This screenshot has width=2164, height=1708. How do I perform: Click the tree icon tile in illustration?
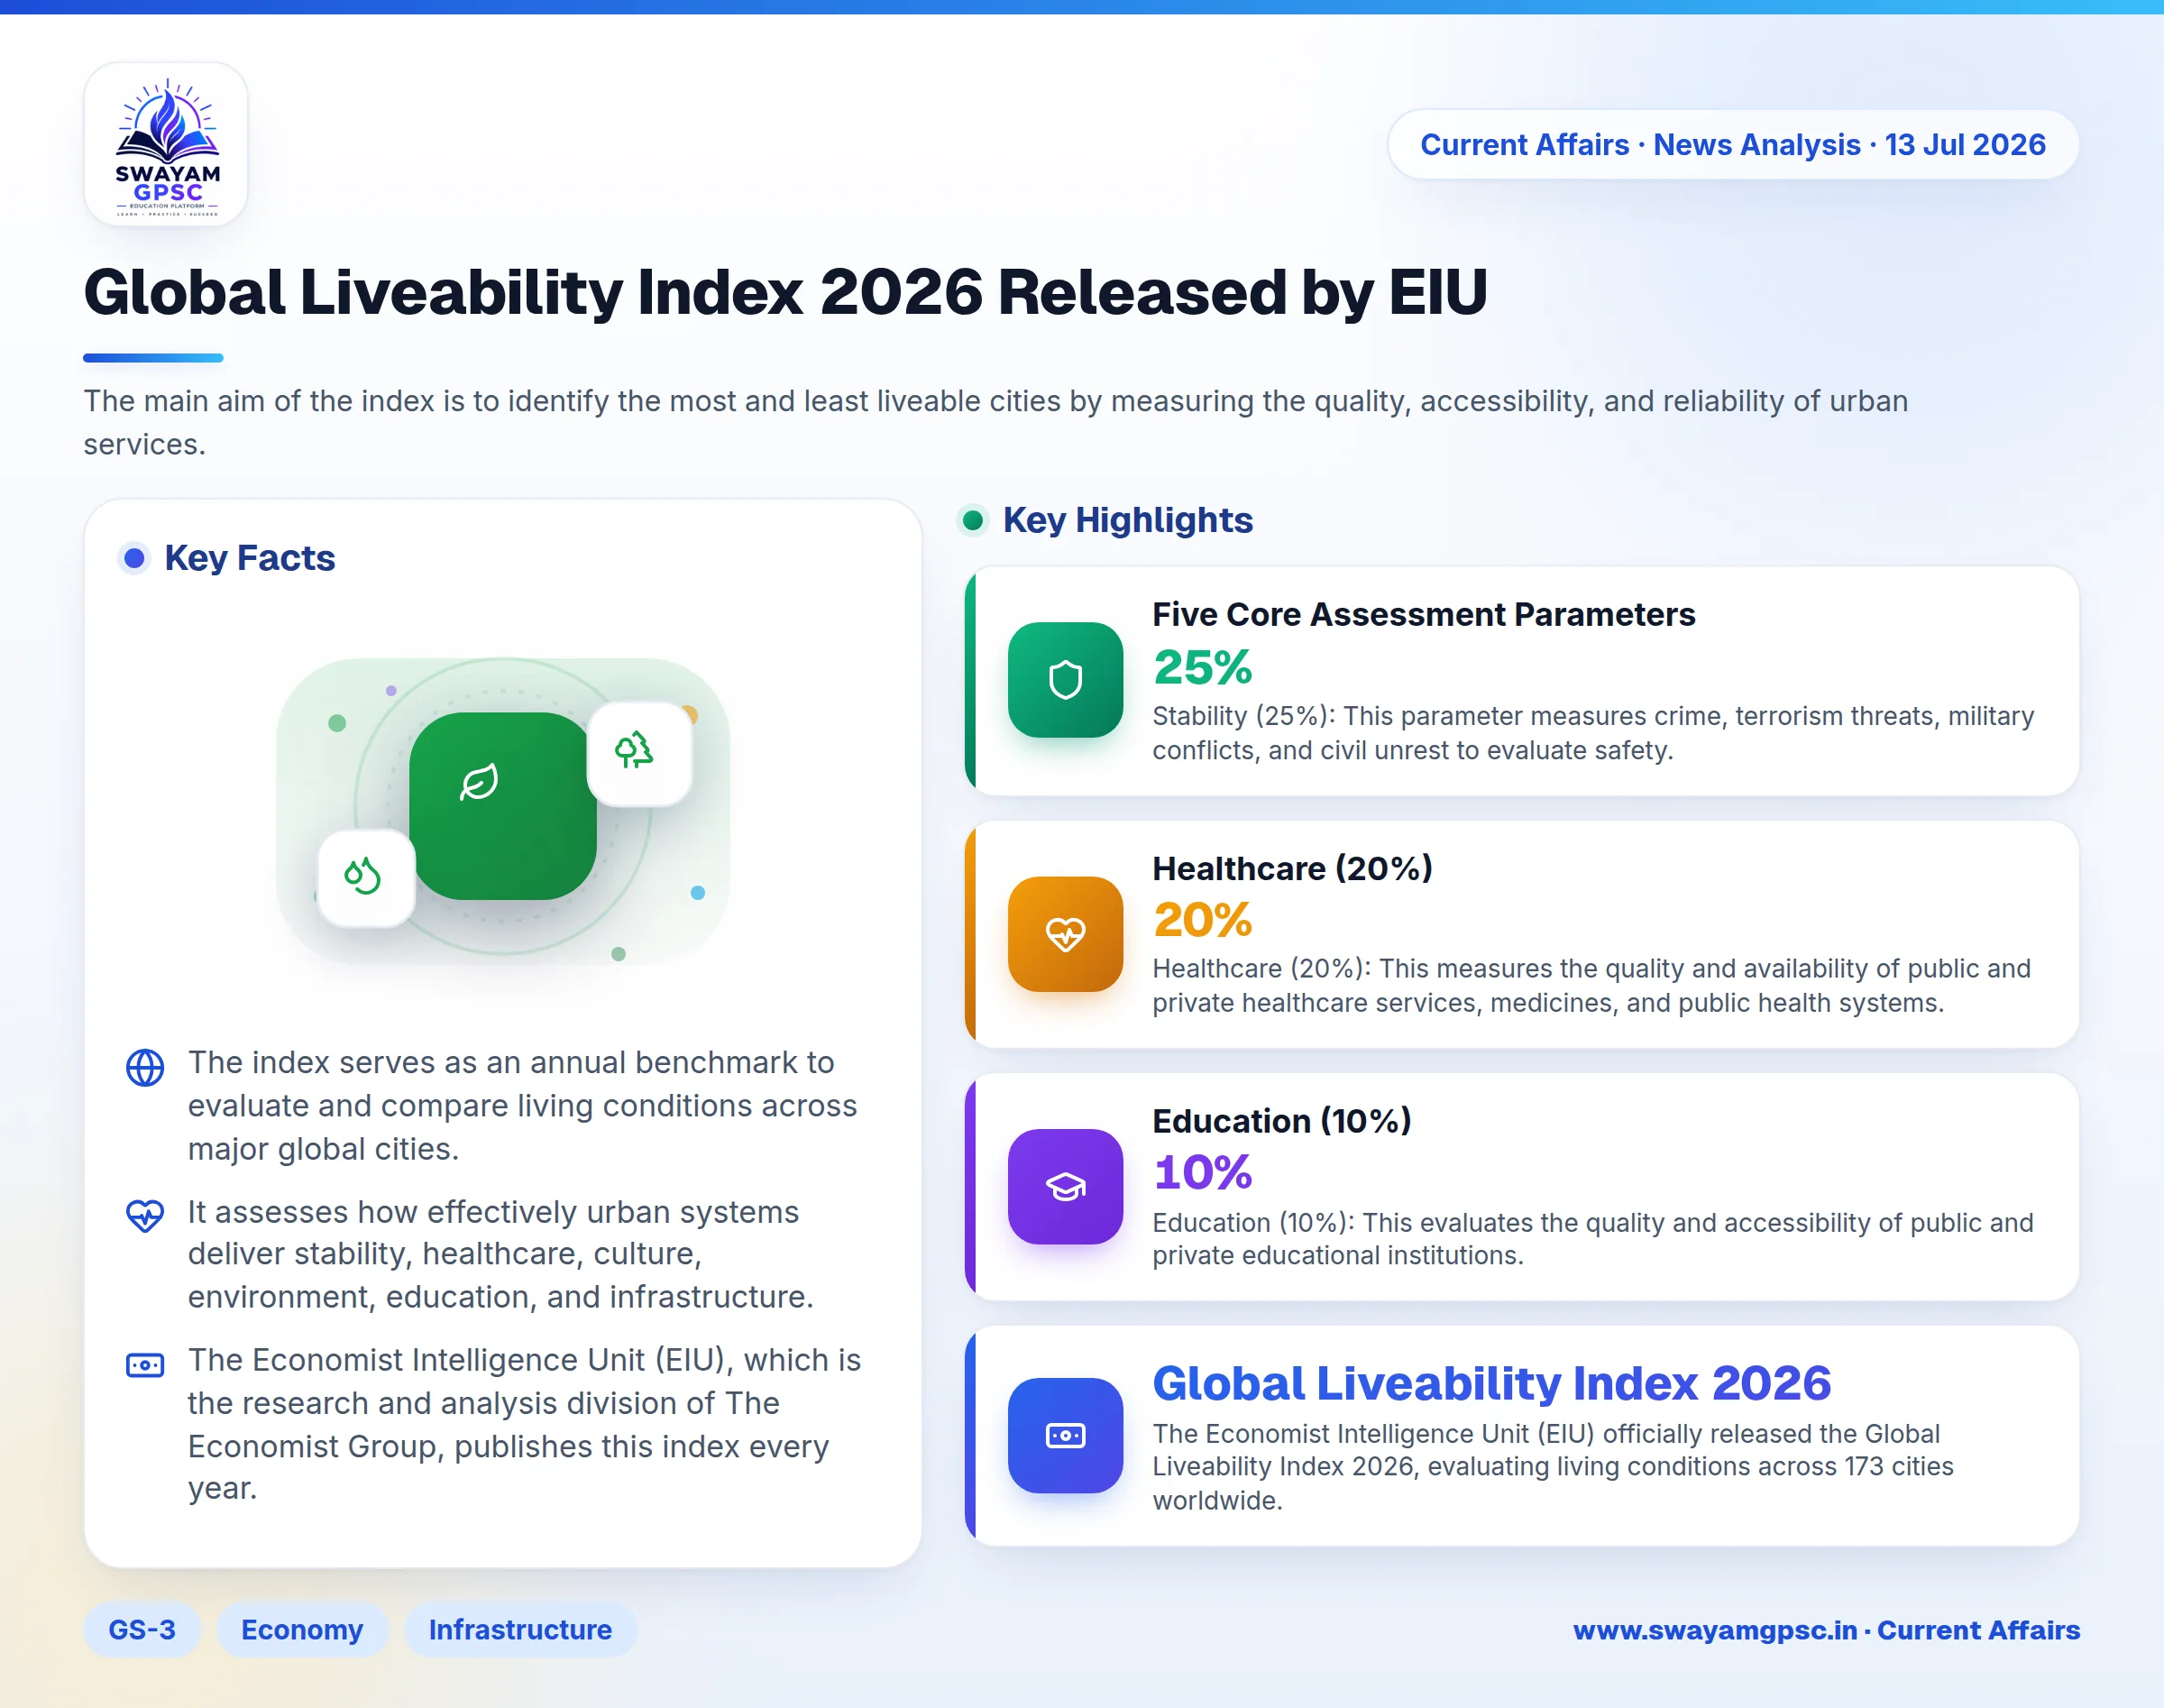pyautogui.click(x=639, y=753)
